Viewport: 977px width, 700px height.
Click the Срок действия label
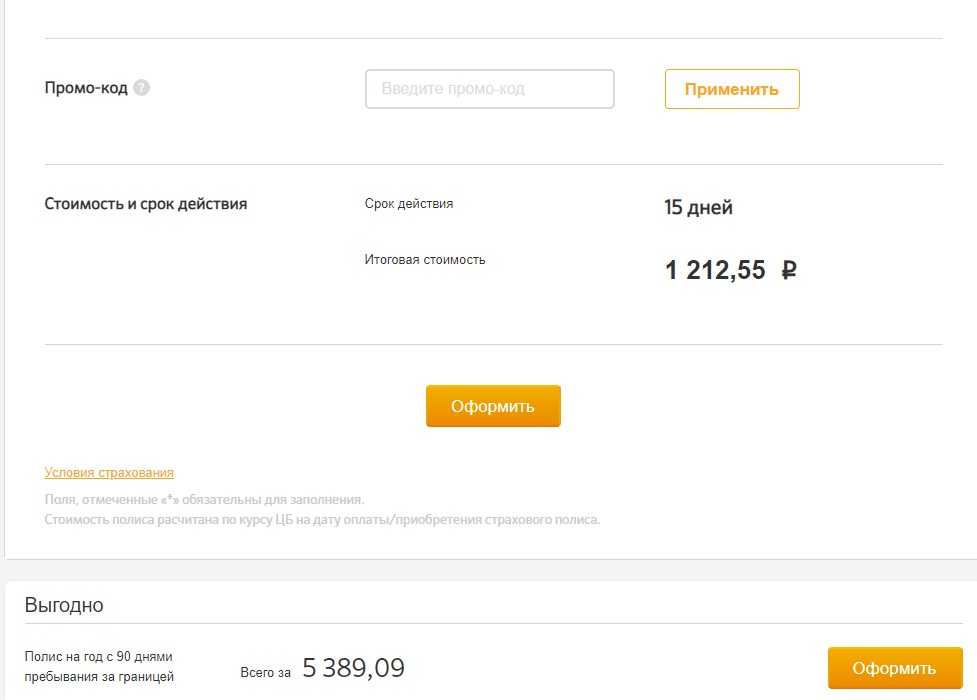(x=409, y=204)
